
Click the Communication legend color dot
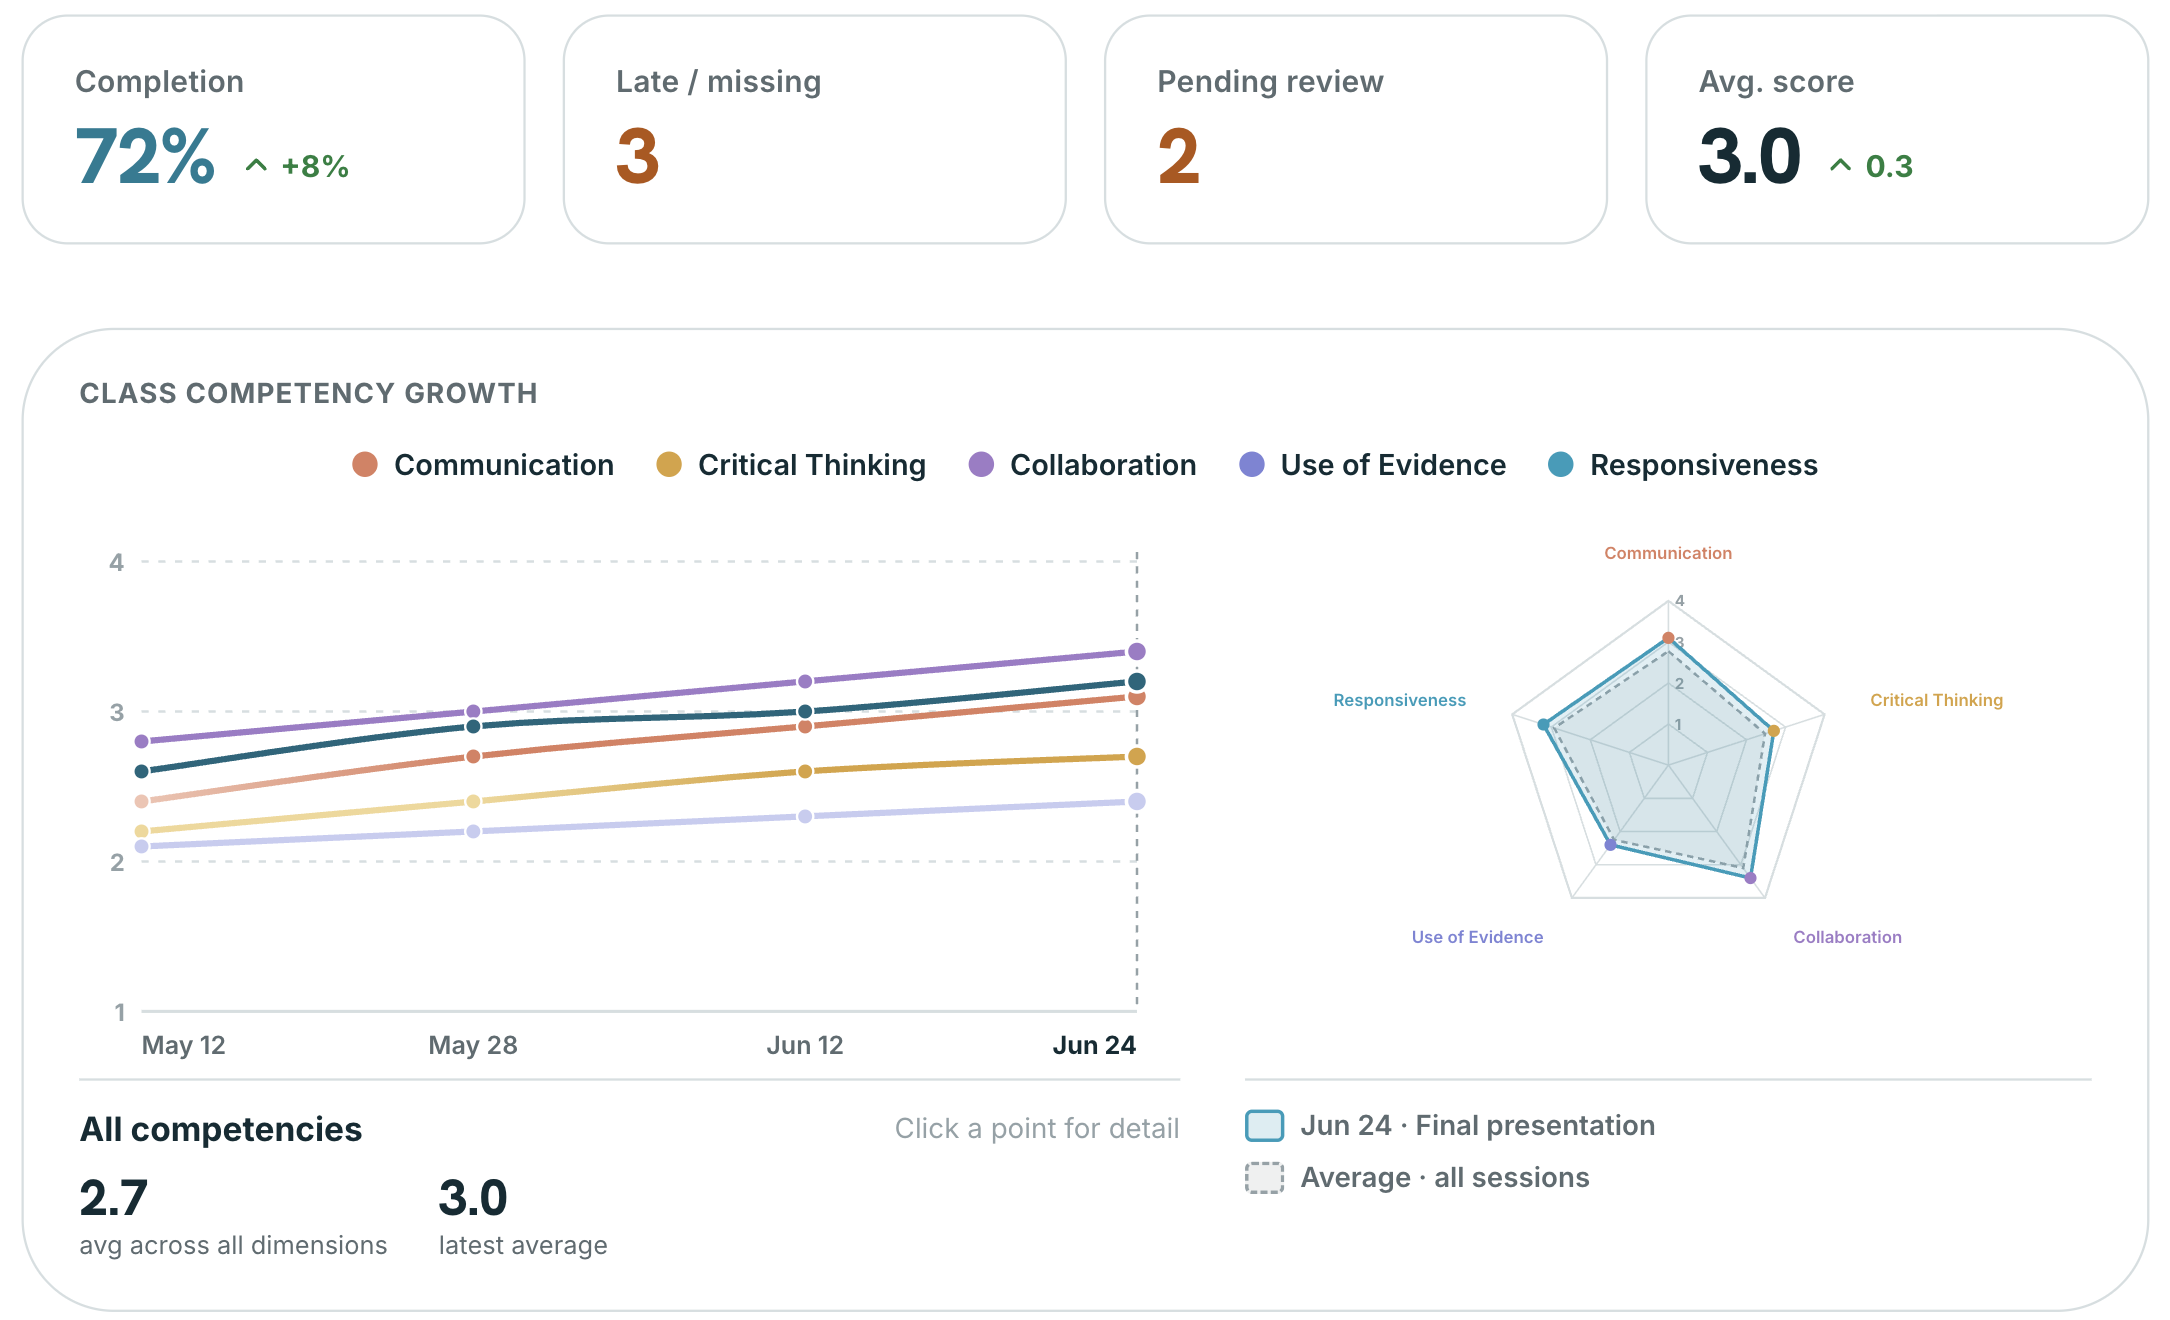(365, 465)
